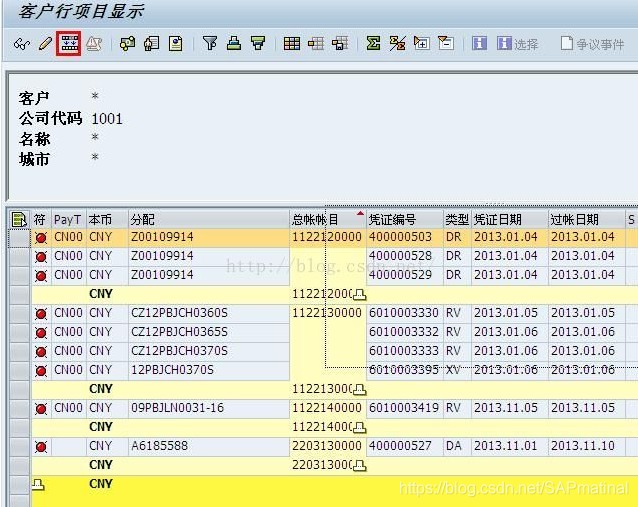Click the Change Document pencil icon
638x507 pixels.
pos(45,44)
